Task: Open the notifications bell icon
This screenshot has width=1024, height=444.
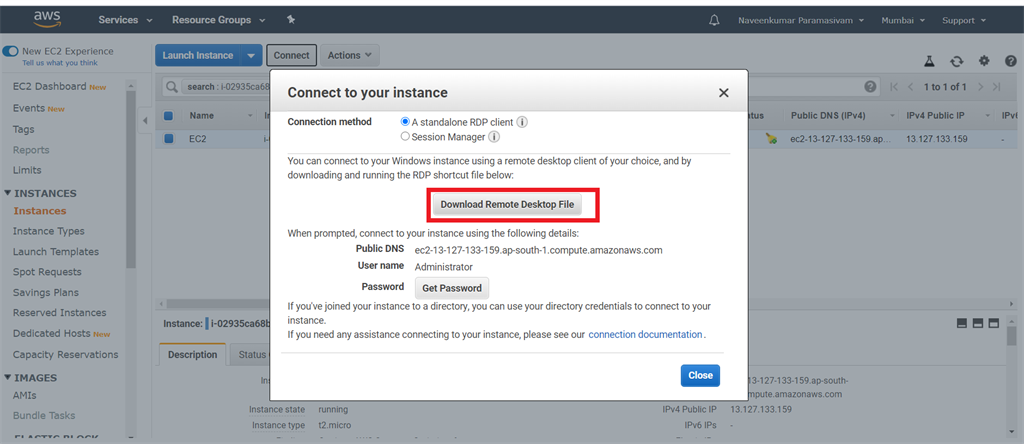Action: pos(714,20)
